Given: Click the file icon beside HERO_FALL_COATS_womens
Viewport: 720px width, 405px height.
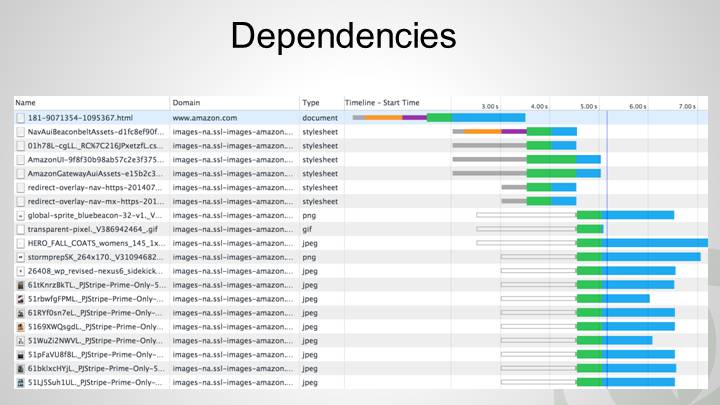Looking at the screenshot, I should pos(20,243).
